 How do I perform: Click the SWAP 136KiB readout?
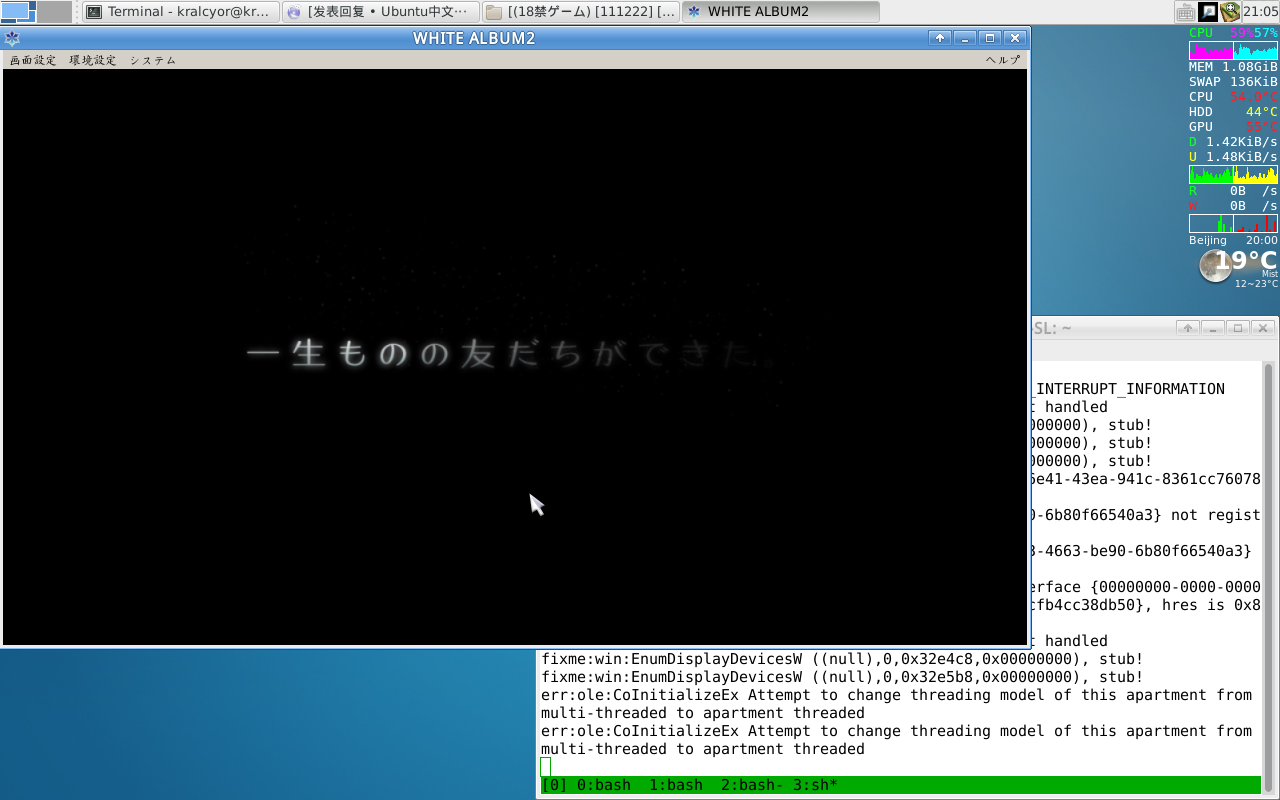(x=1233, y=82)
